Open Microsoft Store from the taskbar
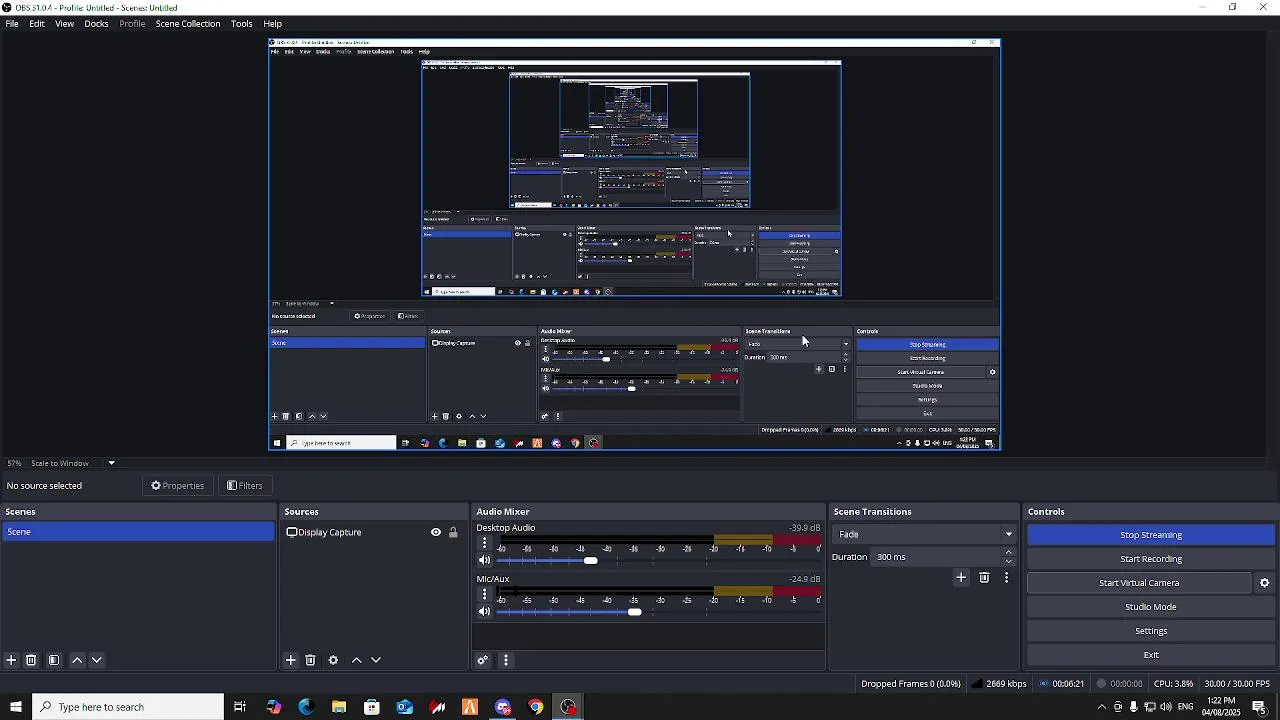1280x720 pixels. click(372, 707)
